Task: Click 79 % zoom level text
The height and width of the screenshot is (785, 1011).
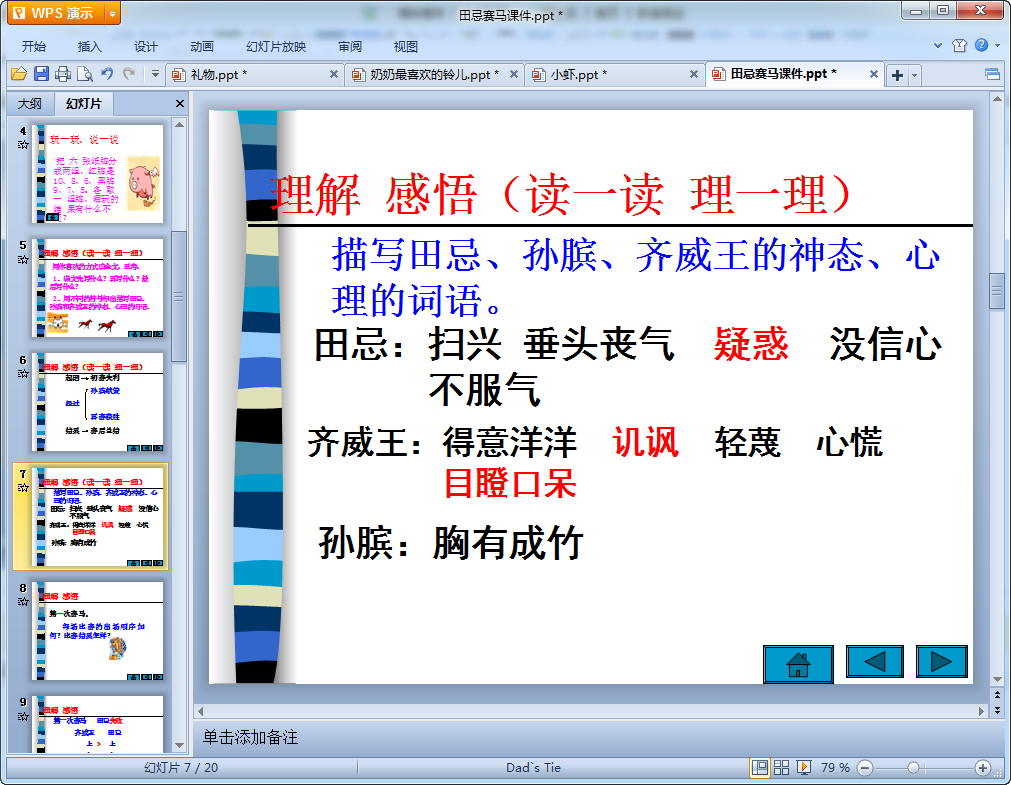Action: tap(835, 768)
